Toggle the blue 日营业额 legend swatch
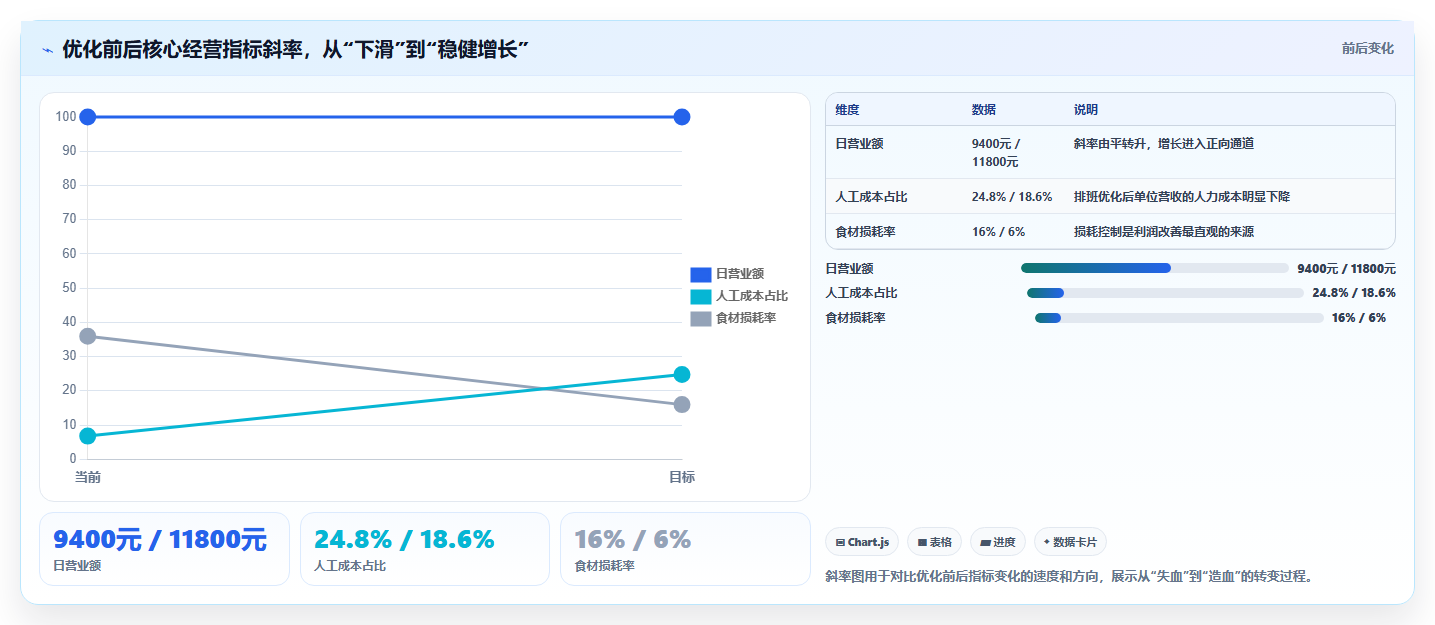 tap(700, 274)
